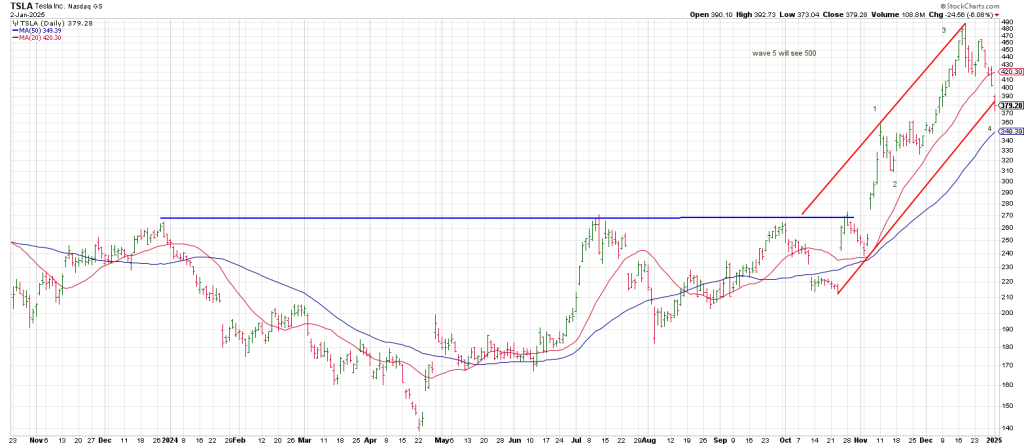
Task: Select the blue horizontal resistance line
Action: [400, 218]
